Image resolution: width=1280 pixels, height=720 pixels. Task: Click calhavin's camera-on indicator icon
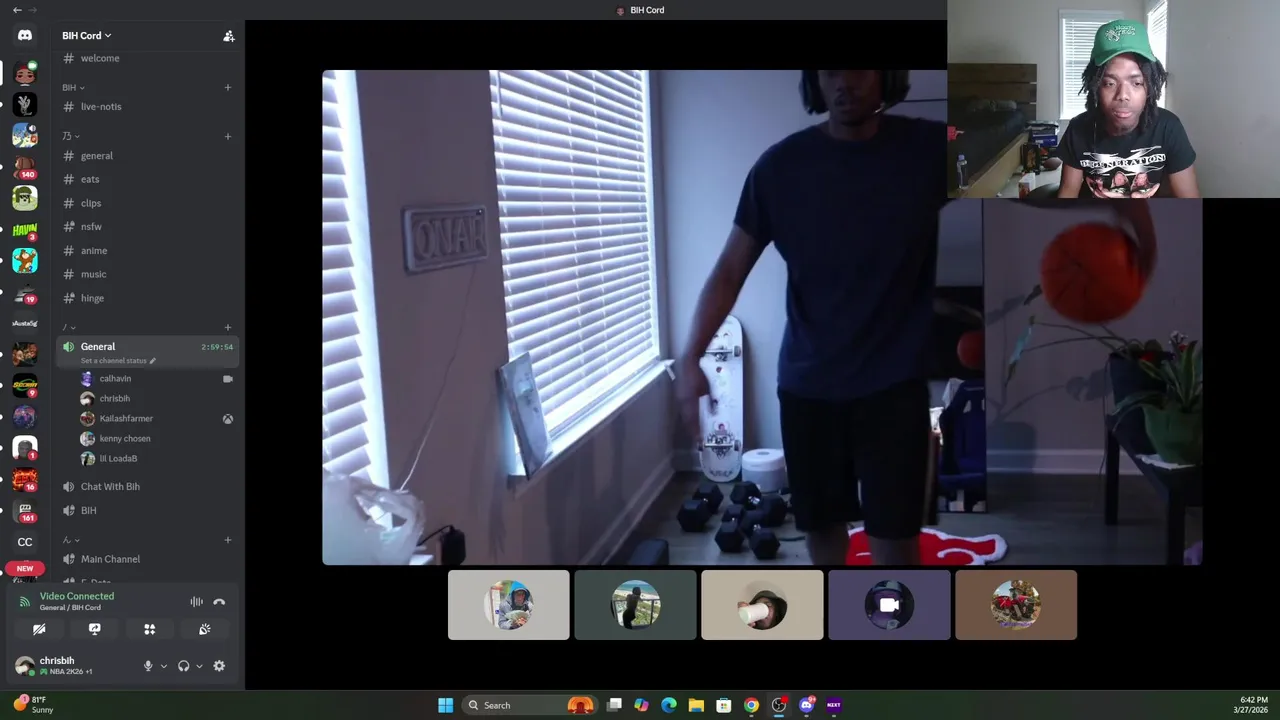[x=228, y=379]
